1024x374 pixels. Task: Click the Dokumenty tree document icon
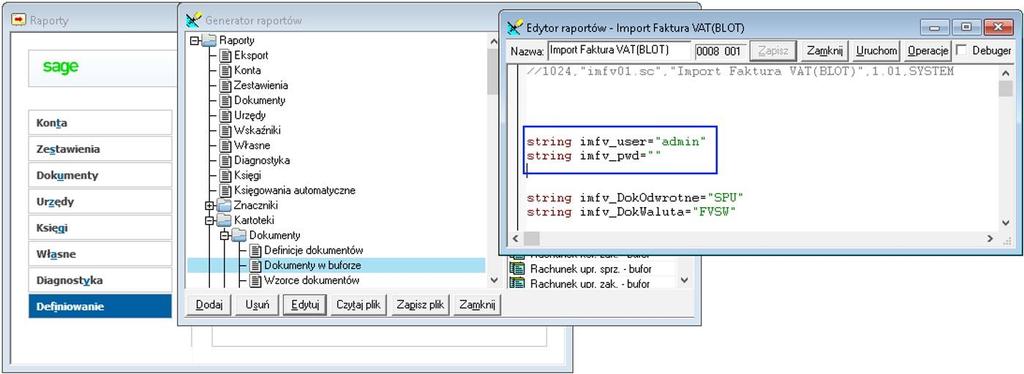point(225,101)
